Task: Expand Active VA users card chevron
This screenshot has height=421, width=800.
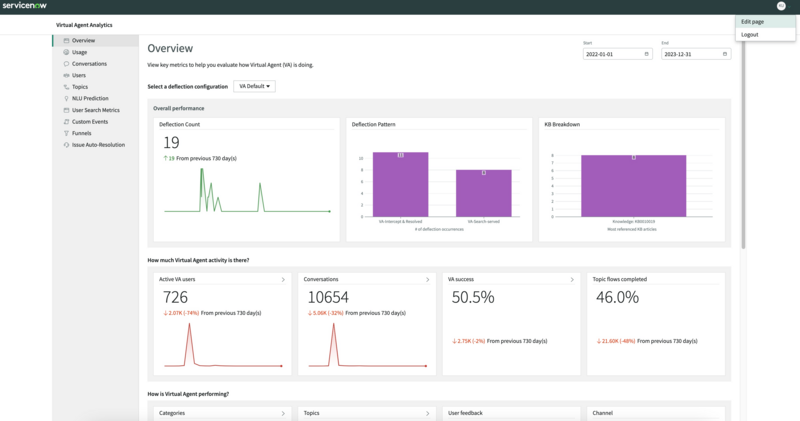Action: (x=283, y=280)
